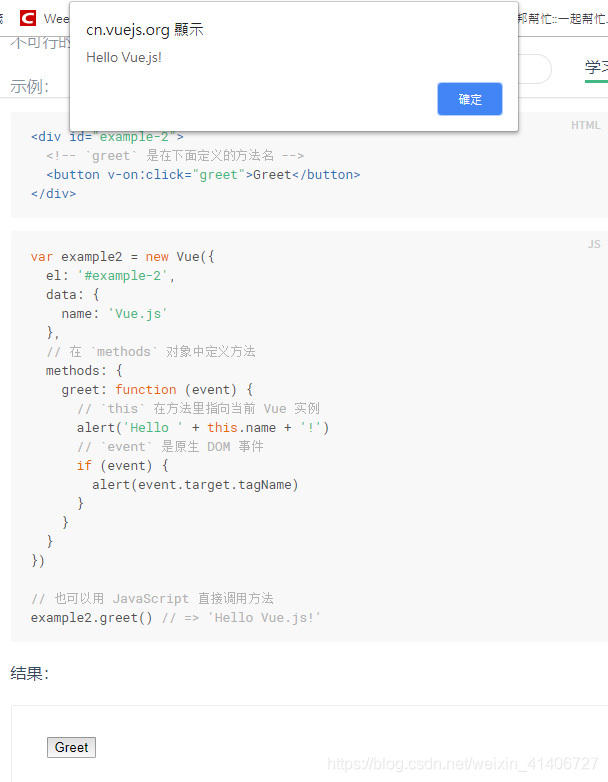The height and width of the screenshot is (782, 608).
Task: Click the line 'name: 'Vue.js''
Action: [x=114, y=314]
